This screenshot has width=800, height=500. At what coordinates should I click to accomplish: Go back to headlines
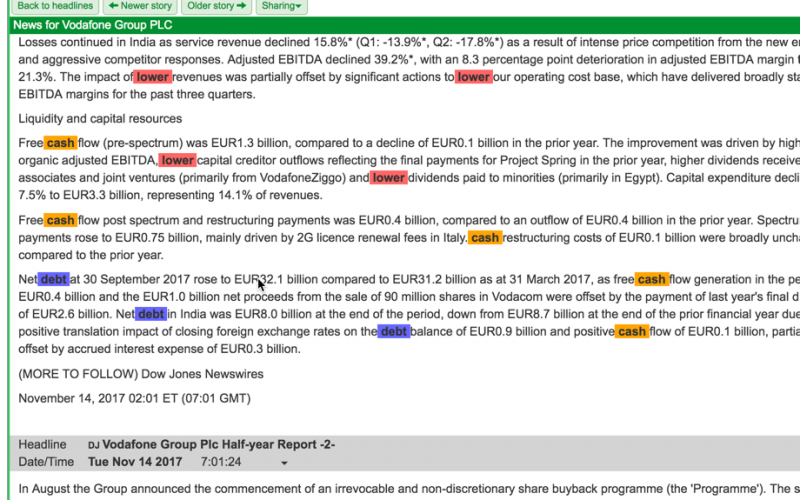[55, 6]
